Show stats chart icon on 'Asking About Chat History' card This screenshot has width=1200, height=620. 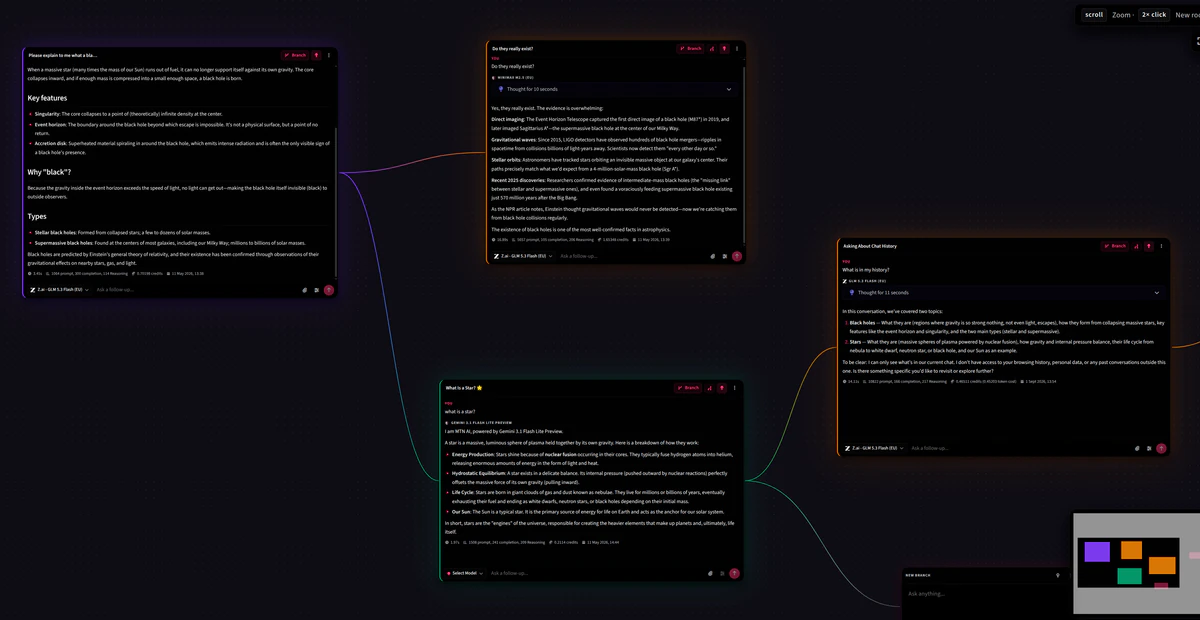pos(1137,246)
